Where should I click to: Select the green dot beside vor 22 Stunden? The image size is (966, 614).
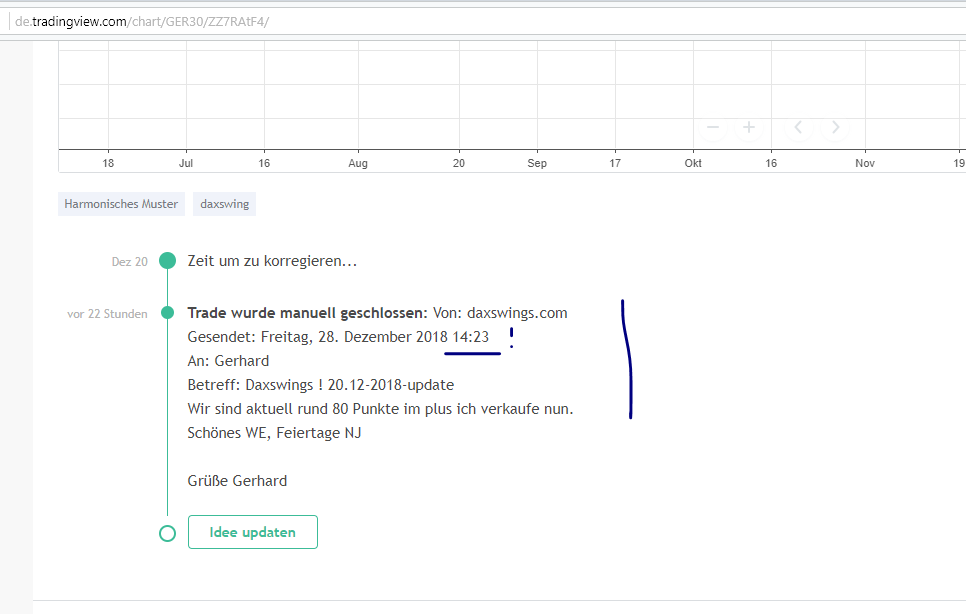(x=167, y=313)
